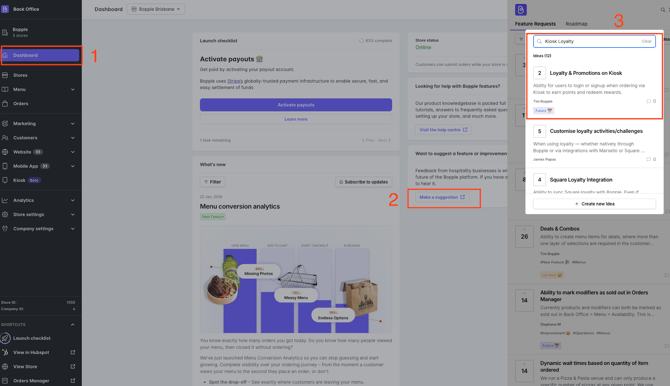Expand the Website sidebar section
The width and height of the screenshot is (670, 386).
(73, 152)
